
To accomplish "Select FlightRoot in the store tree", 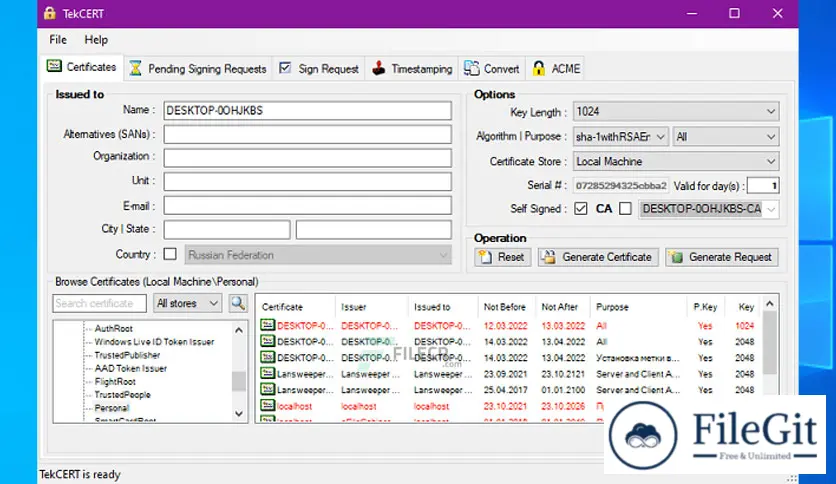I will [x=115, y=382].
